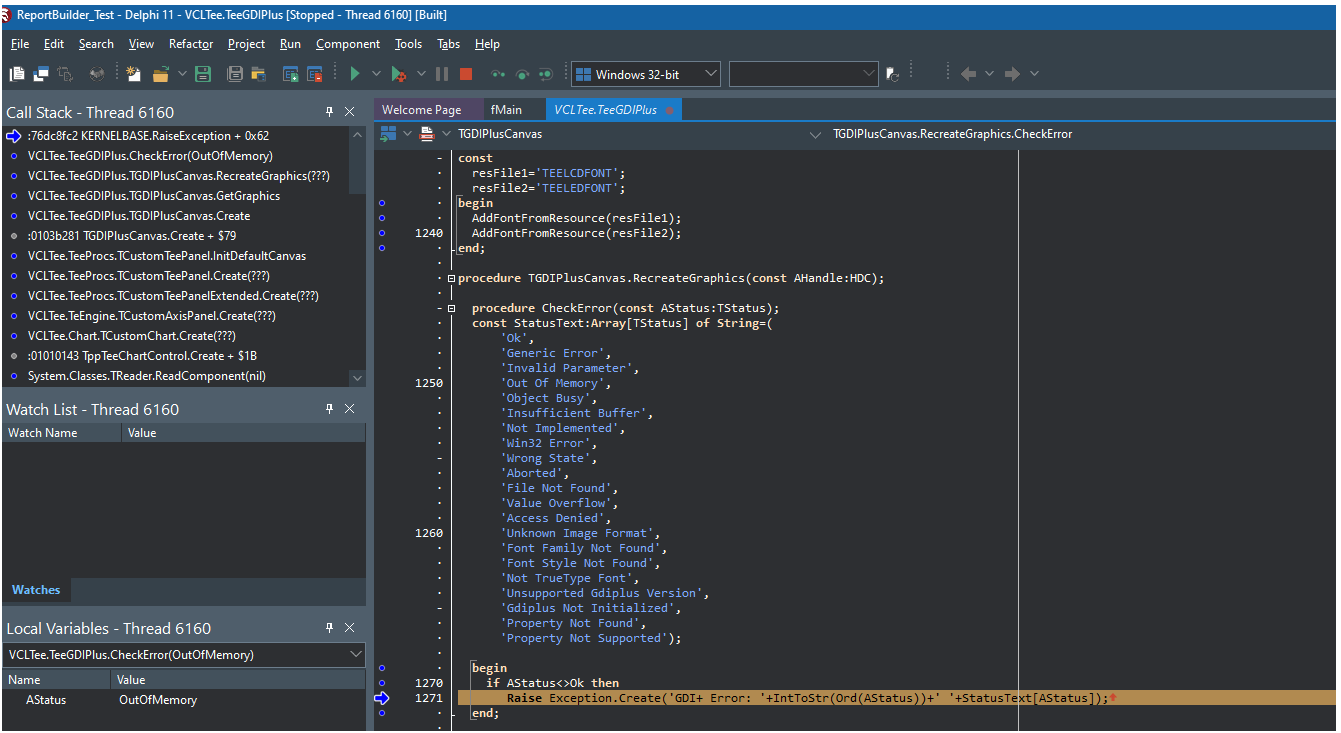Open the Tools menu
The width and height of the screenshot is (1341, 733).
pos(408,44)
